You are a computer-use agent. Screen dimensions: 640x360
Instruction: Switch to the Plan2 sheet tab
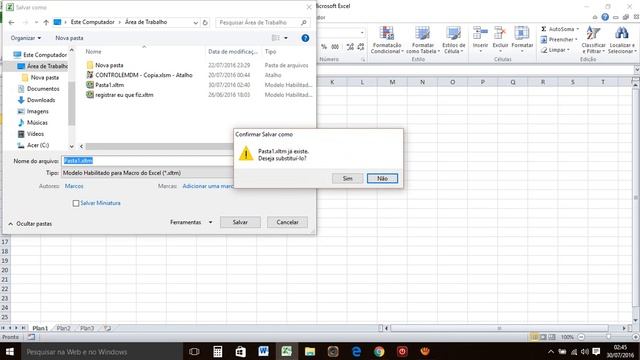pos(63,328)
